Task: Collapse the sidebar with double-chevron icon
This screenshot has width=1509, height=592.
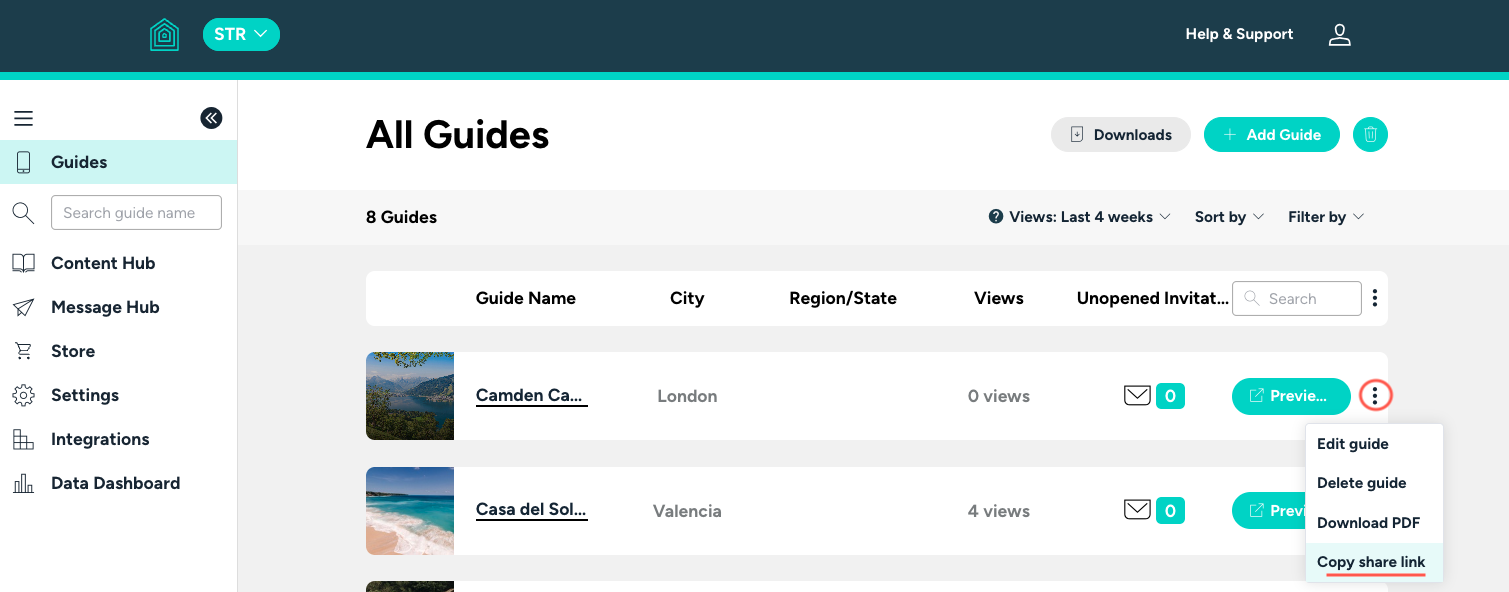Action: point(211,118)
